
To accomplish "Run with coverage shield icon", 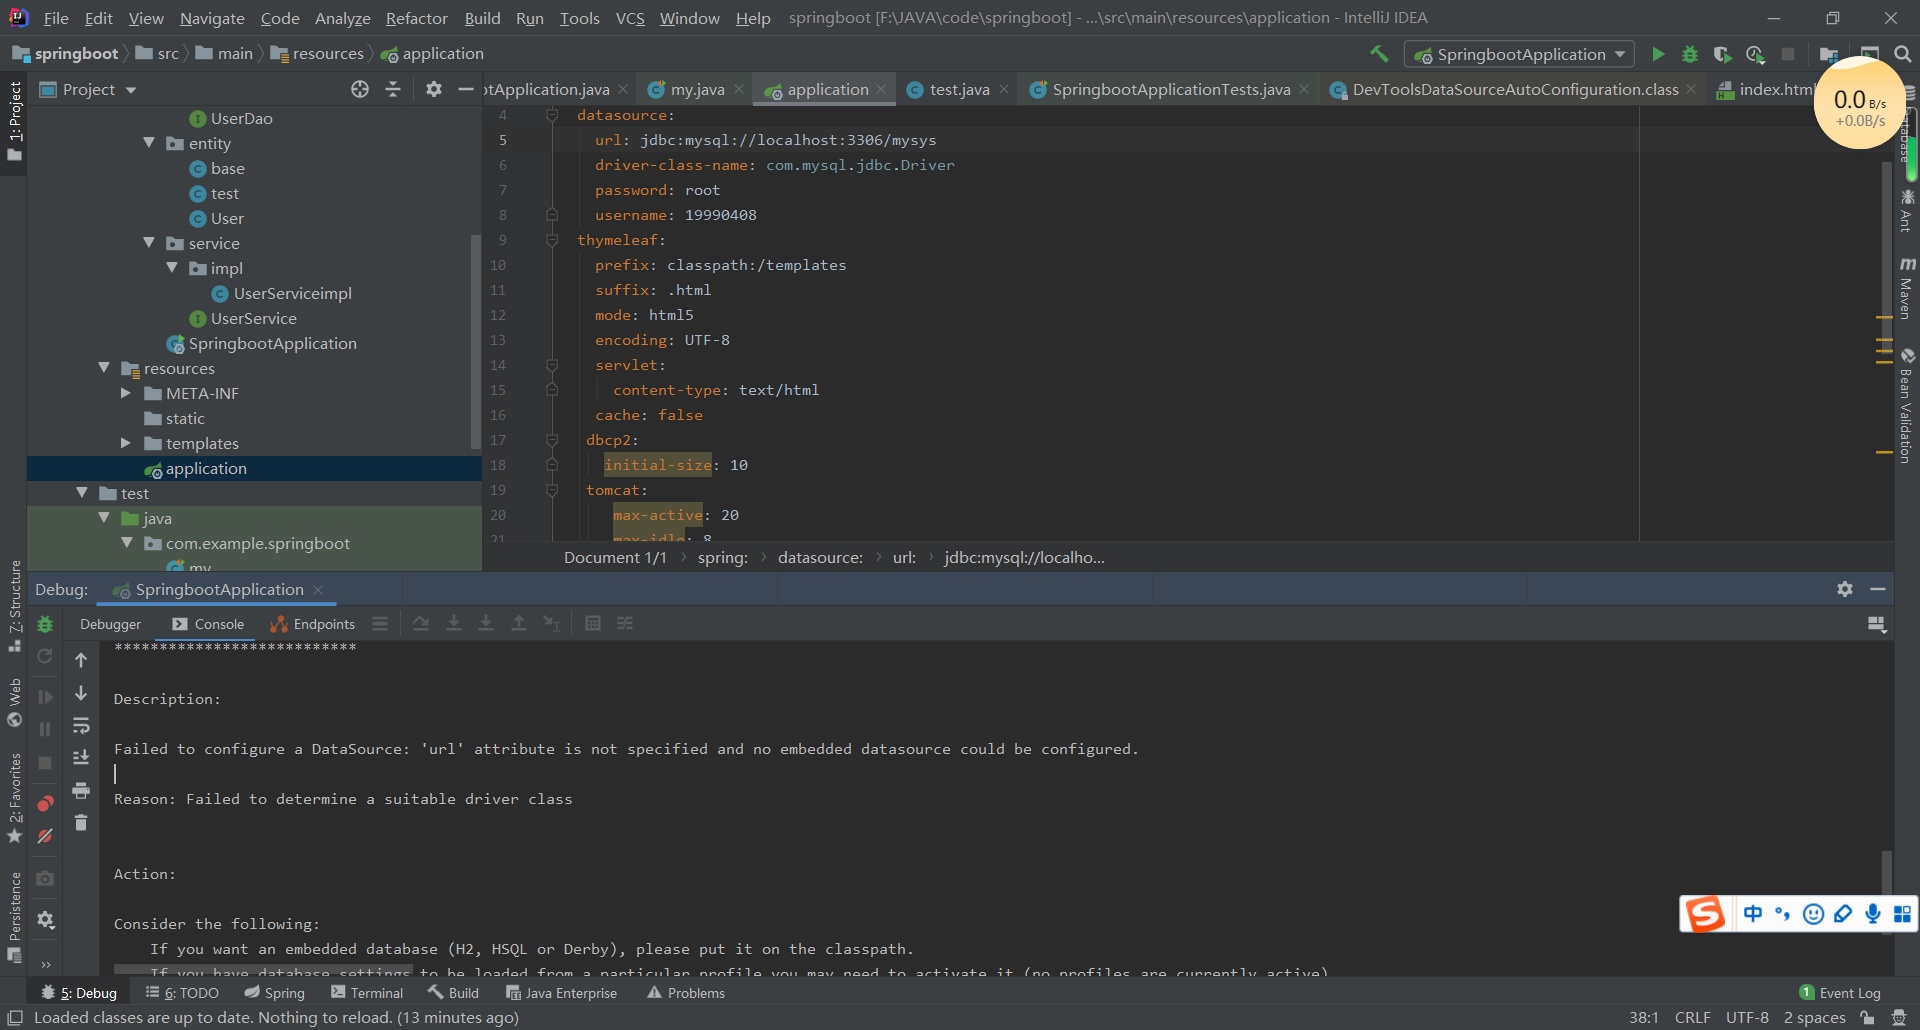I will point(1722,54).
